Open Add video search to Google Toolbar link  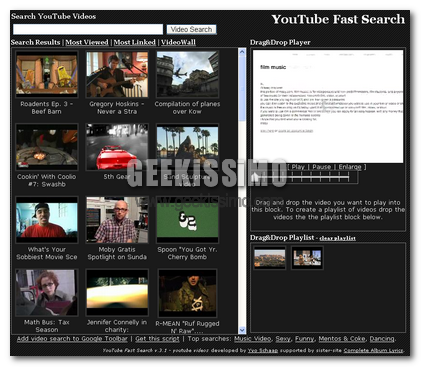click(x=72, y=339)
